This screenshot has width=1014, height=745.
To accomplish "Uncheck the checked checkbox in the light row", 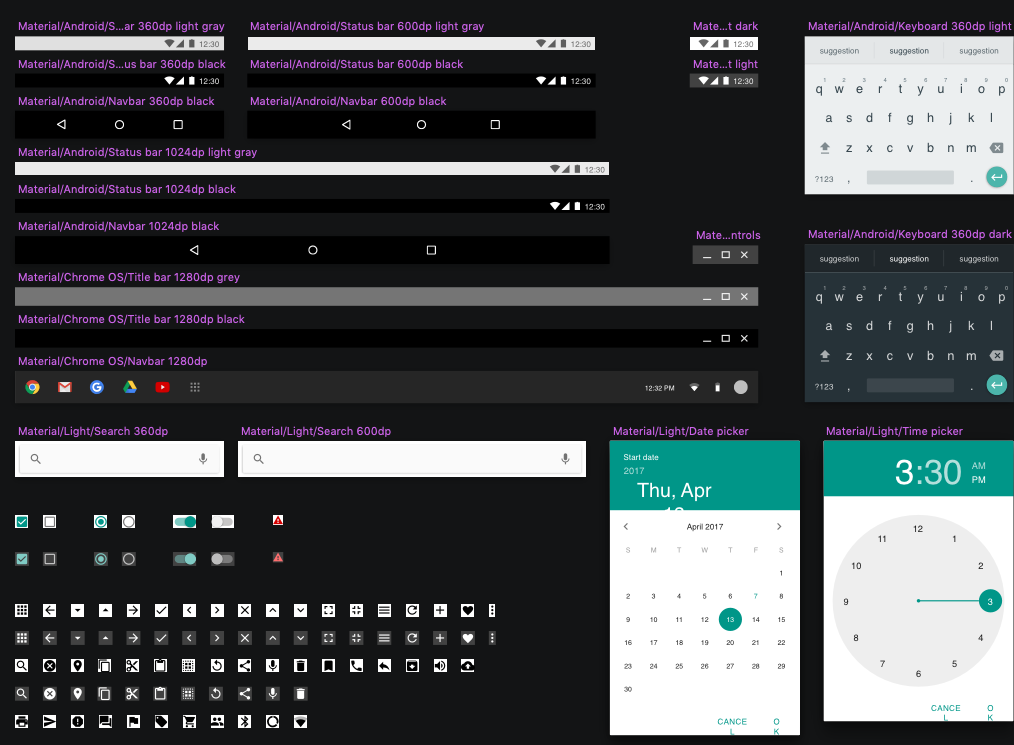I will [22, 521].
